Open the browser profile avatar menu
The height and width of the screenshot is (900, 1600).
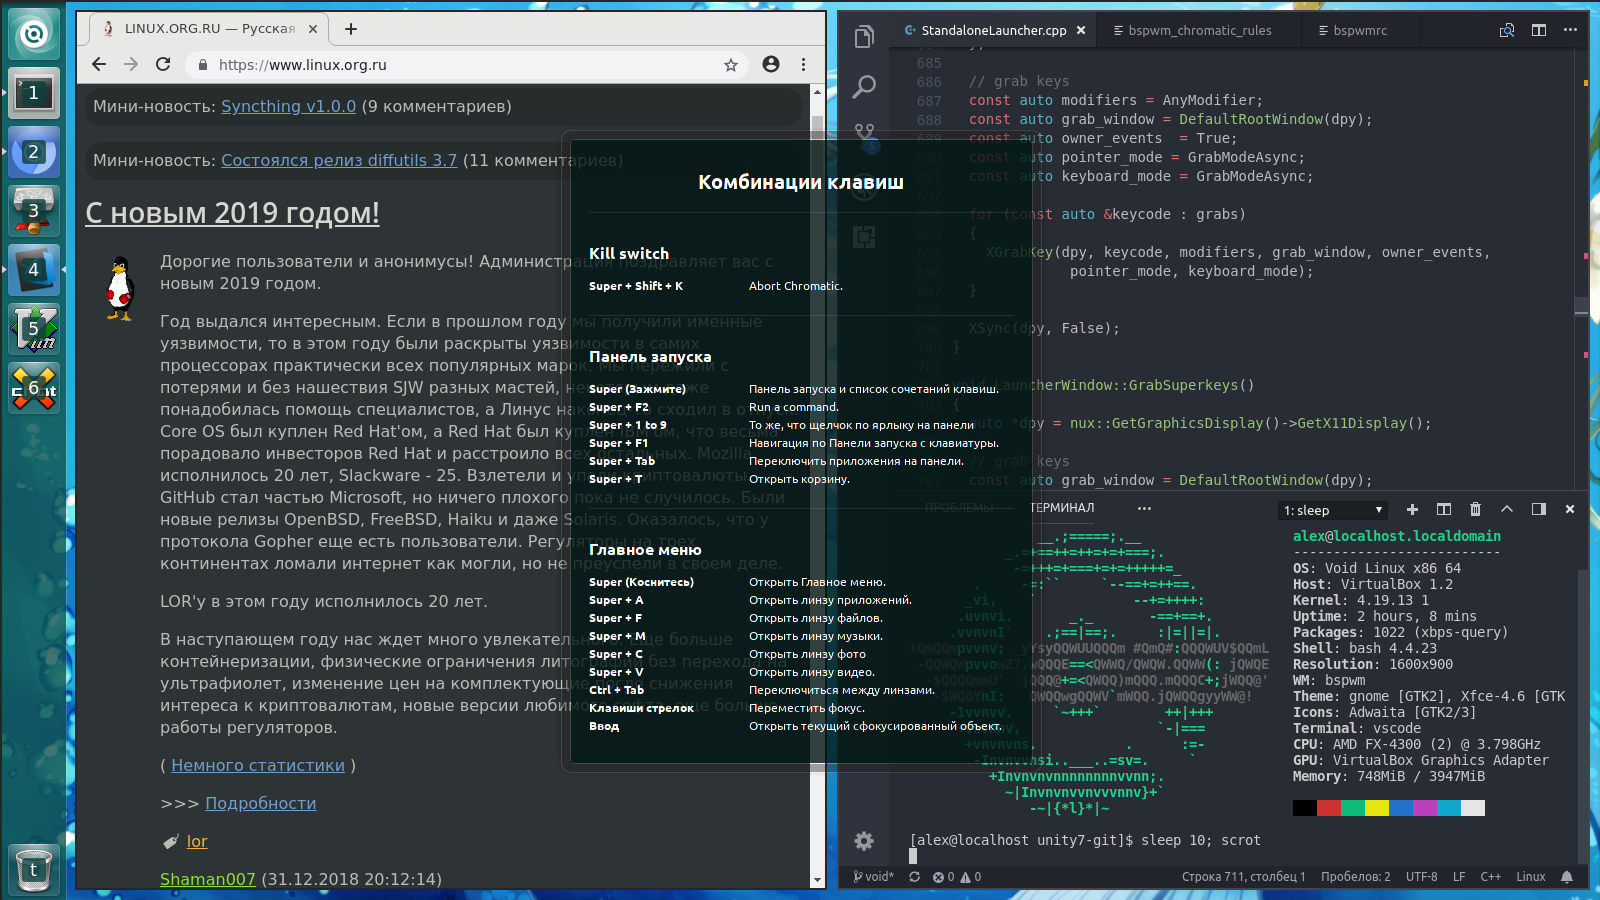771,64
